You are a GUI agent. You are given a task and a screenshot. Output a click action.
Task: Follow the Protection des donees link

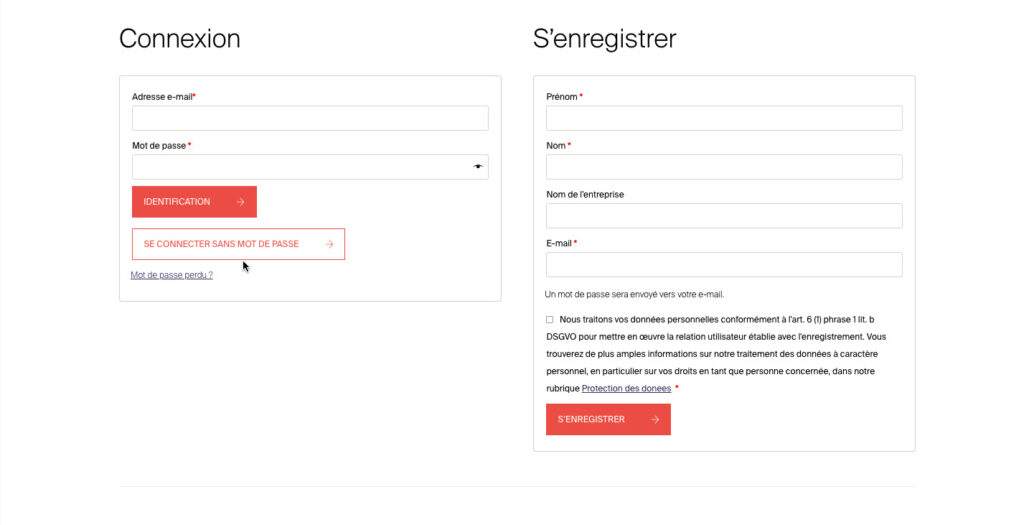click(626, 389)
